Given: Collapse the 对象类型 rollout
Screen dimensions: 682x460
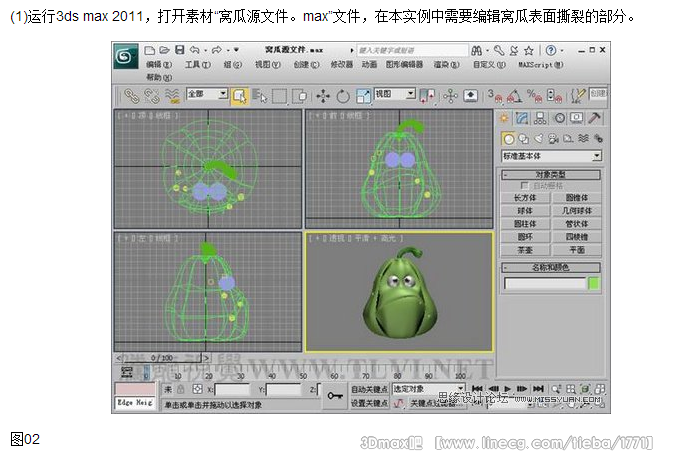Looking at the screenshot, I should (551, 175).
